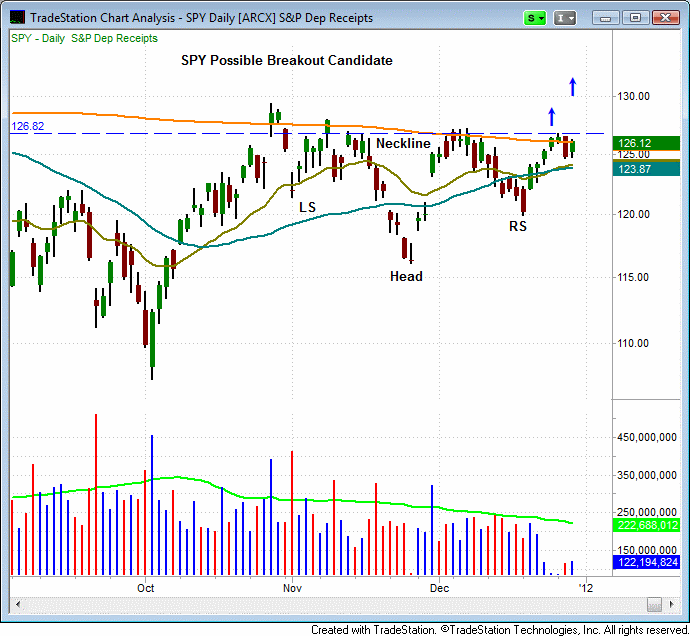Click the TradeStation chart window icon
Screen dimensions: 690x636
click(x=16, y=17)
